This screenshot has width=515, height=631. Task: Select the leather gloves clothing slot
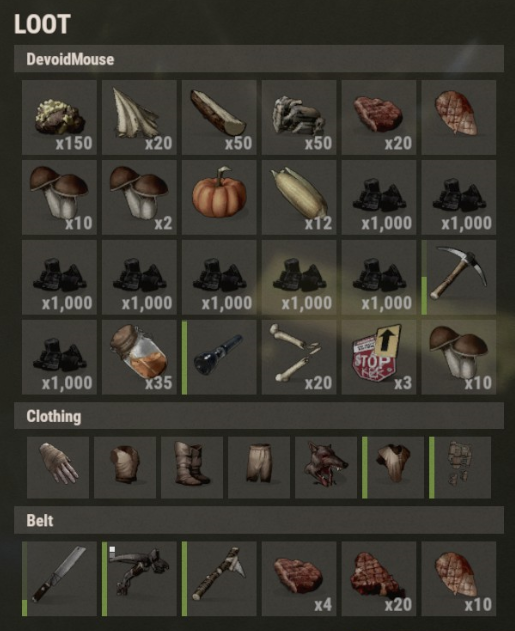pos(58,468)
